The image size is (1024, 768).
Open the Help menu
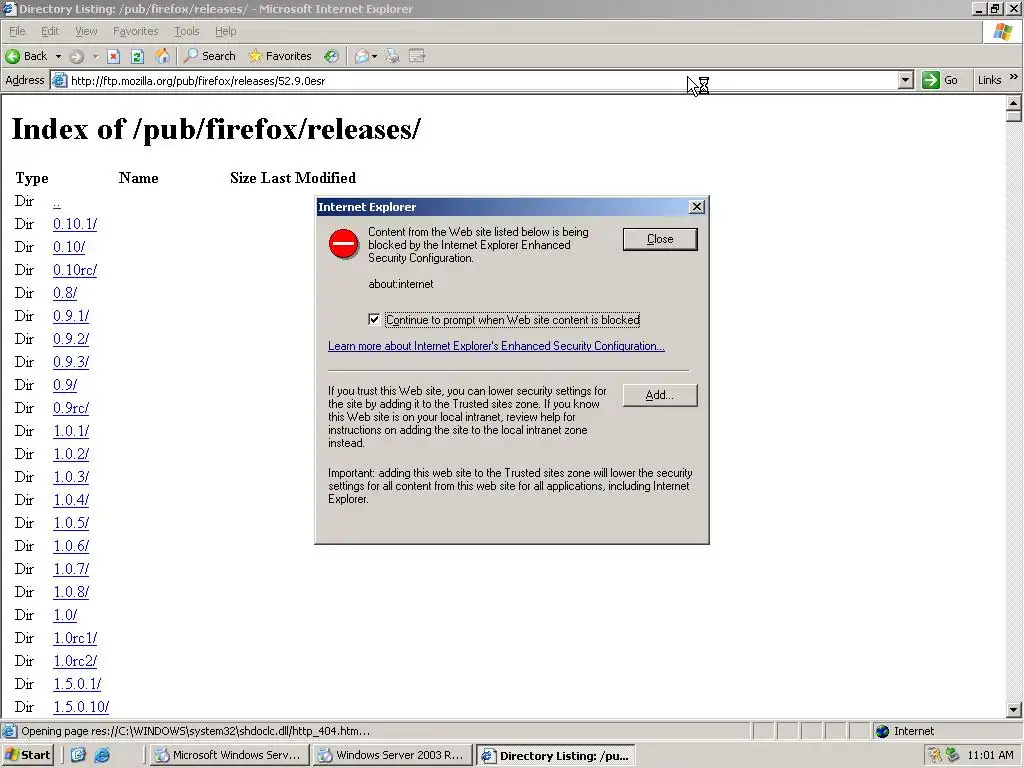225,31
